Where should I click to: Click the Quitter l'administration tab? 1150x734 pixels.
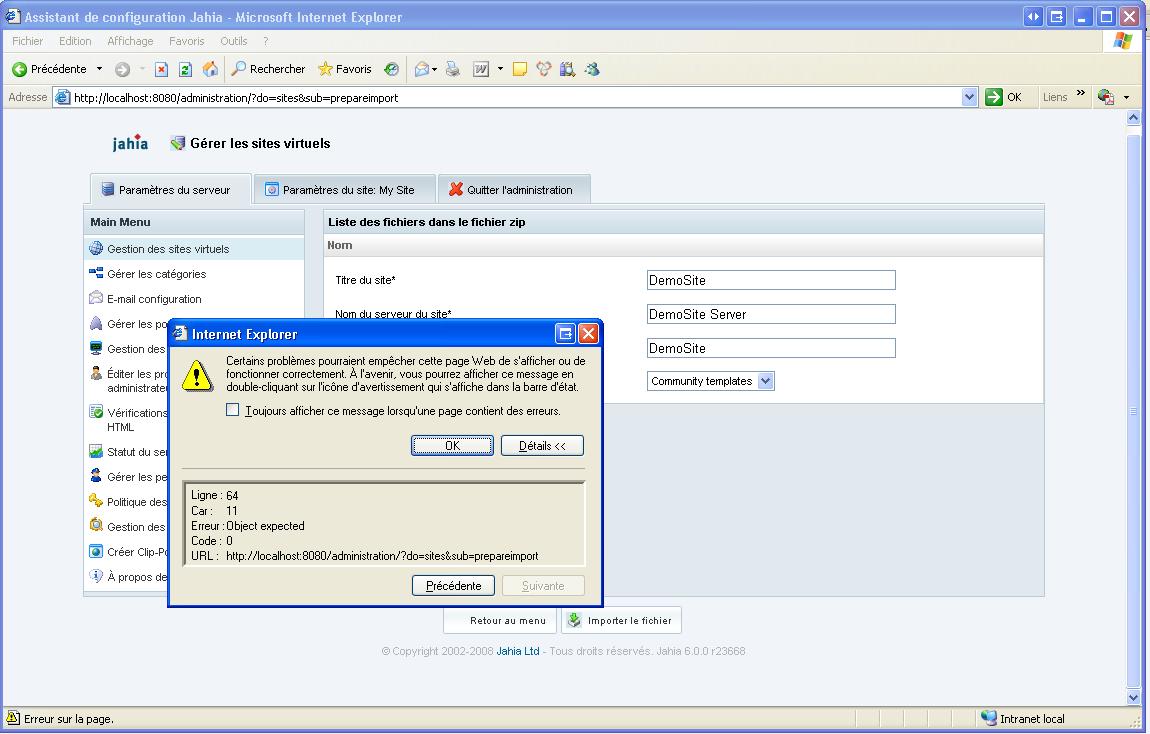pyautogui.click(x=514, y=189)
